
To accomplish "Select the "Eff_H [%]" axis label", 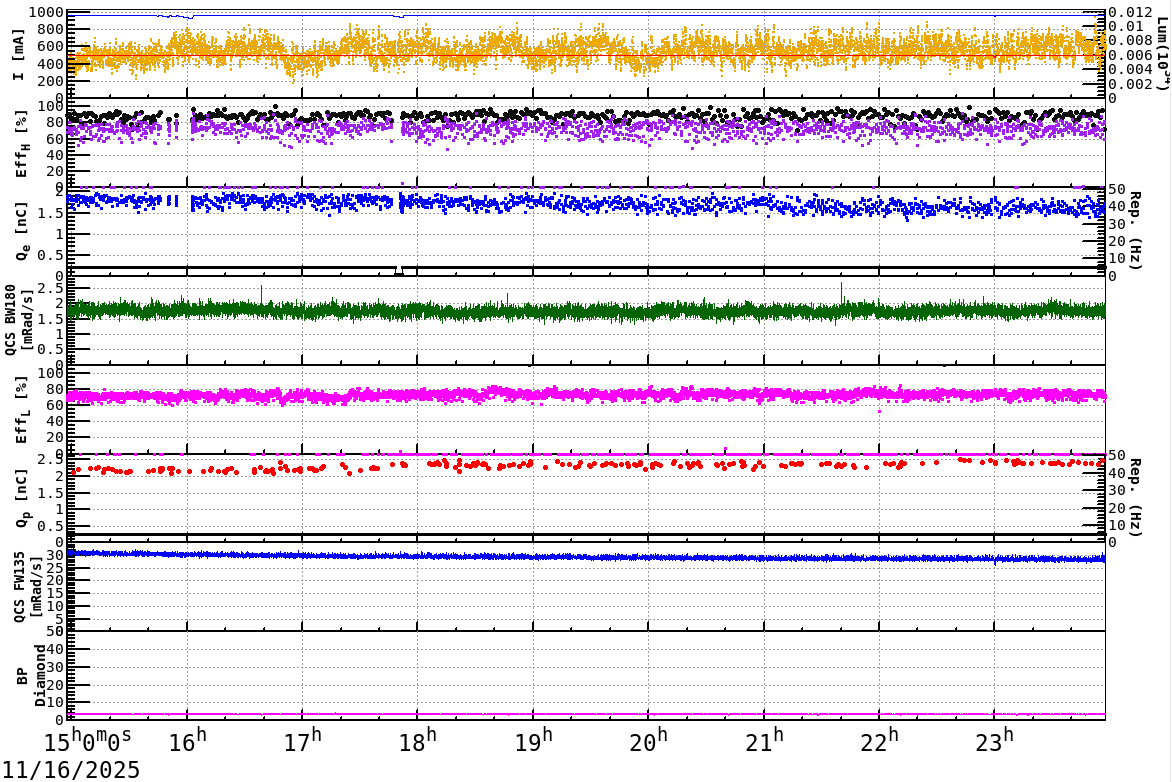I will (x=21, y=144).
